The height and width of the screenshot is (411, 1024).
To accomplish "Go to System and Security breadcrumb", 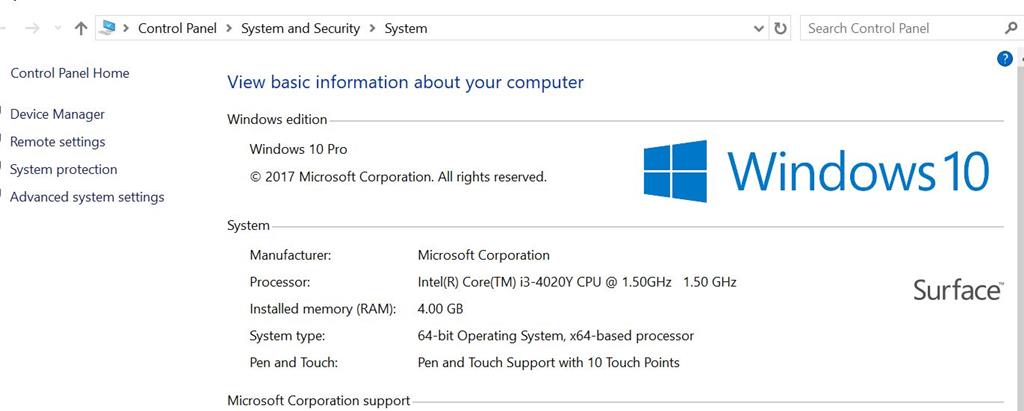I will pyautogui.click(x=300, y=29).
